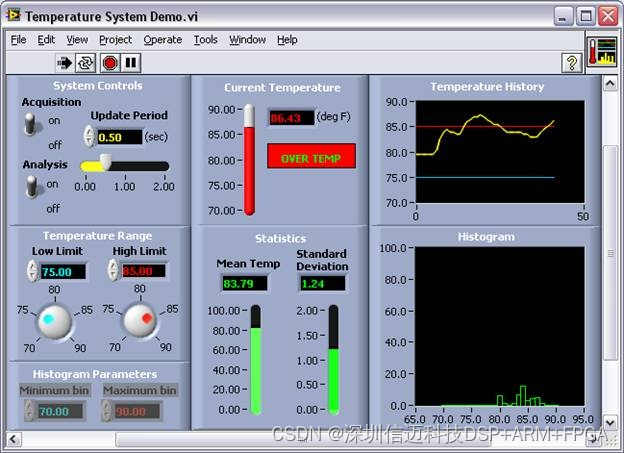The height and width of the screenshot is (453, 624).
Task: Click the Run arrow toolbar icon
Action: [x=65, y=63]
